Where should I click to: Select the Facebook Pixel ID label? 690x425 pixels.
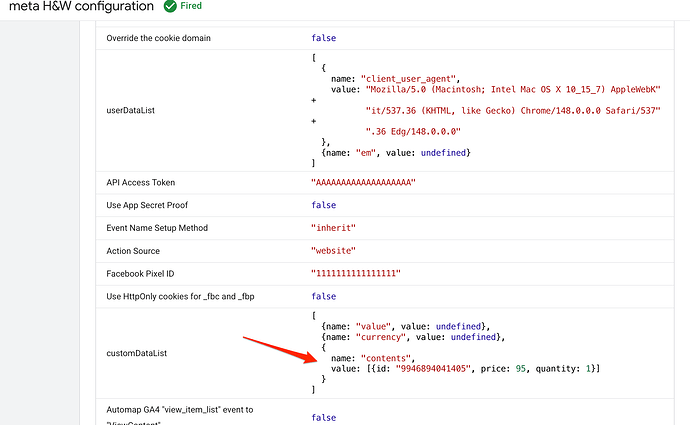coord(140,274)
